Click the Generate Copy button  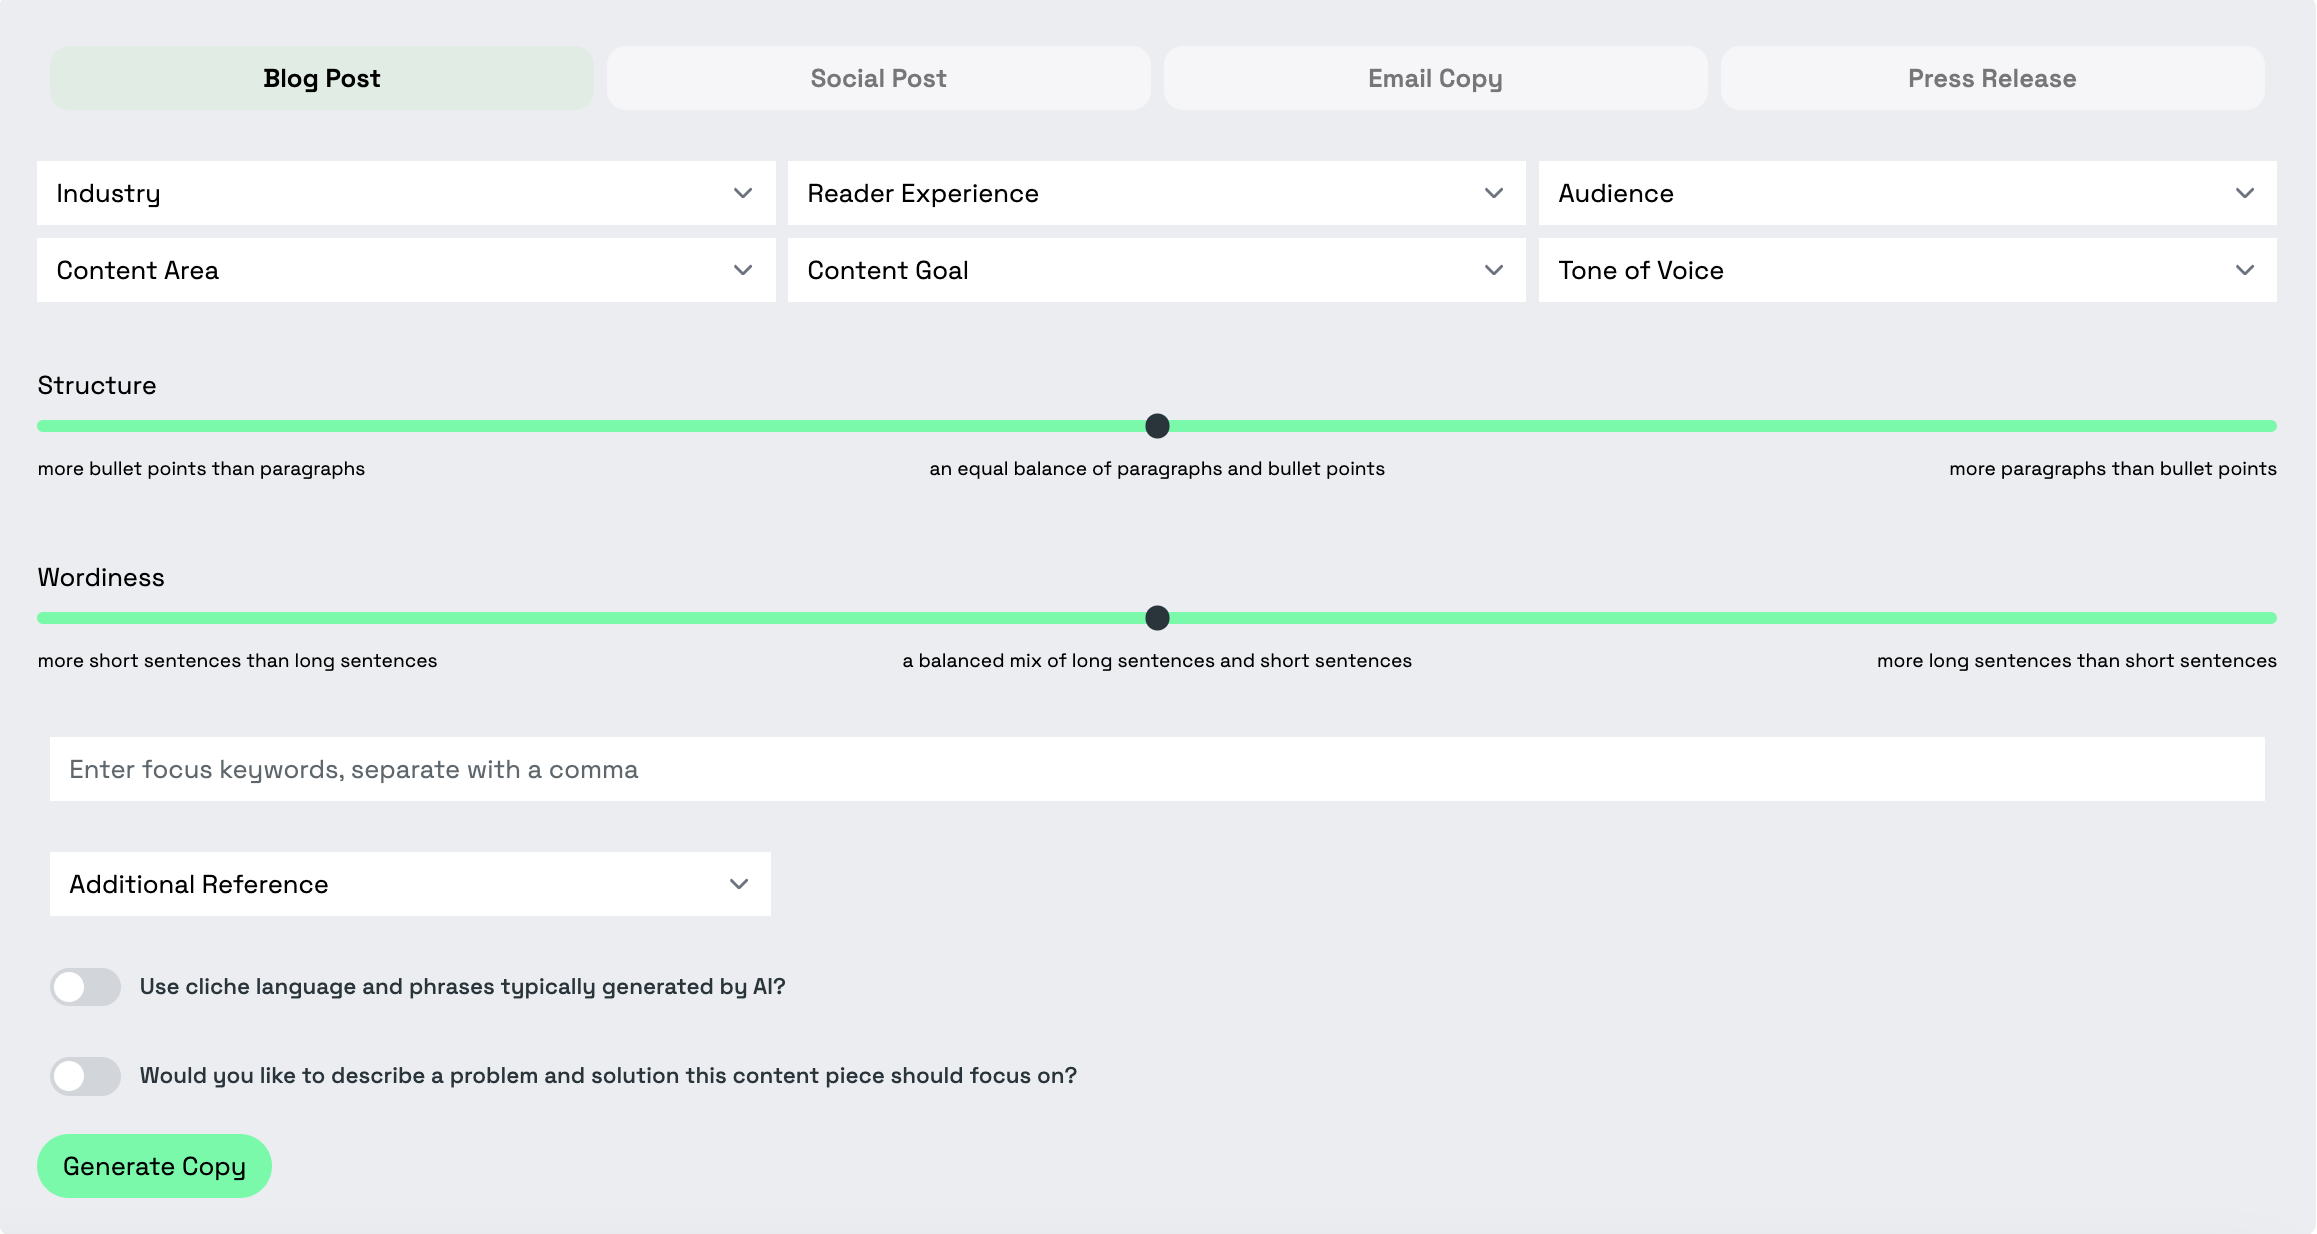154,1166
